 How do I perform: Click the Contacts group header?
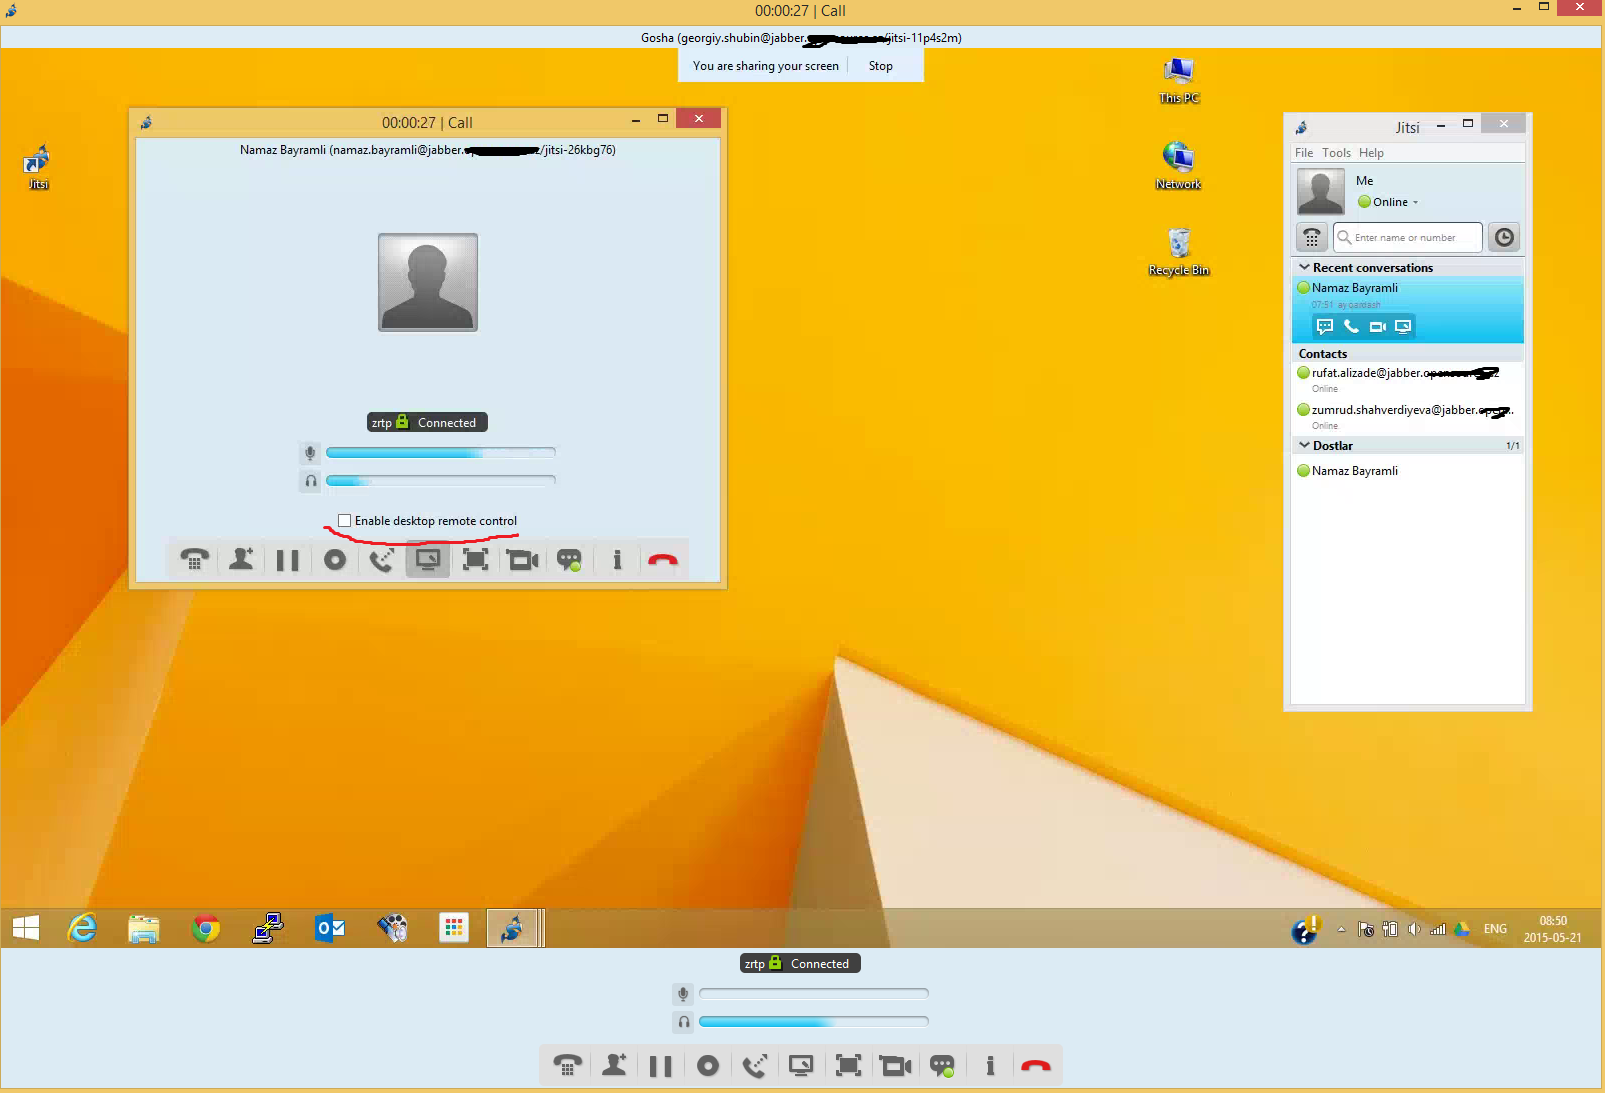click(1407, 354)
